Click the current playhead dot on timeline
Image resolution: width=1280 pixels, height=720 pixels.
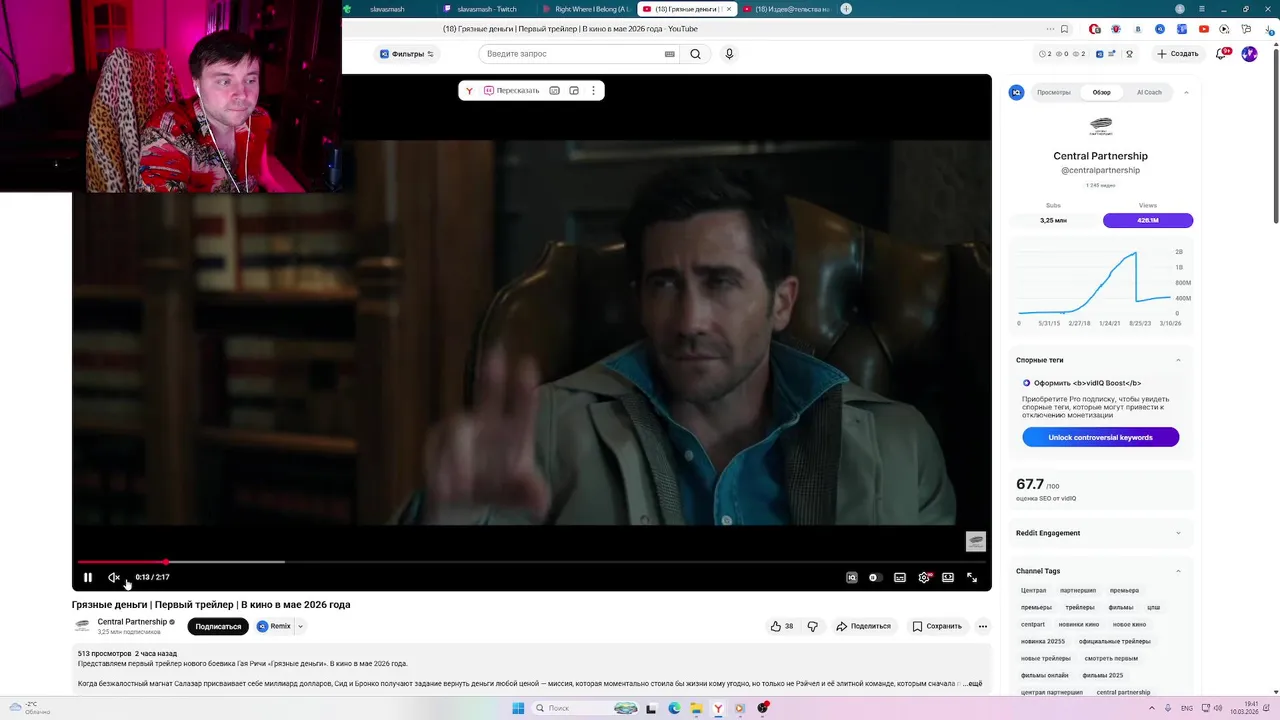pos(166,562)
